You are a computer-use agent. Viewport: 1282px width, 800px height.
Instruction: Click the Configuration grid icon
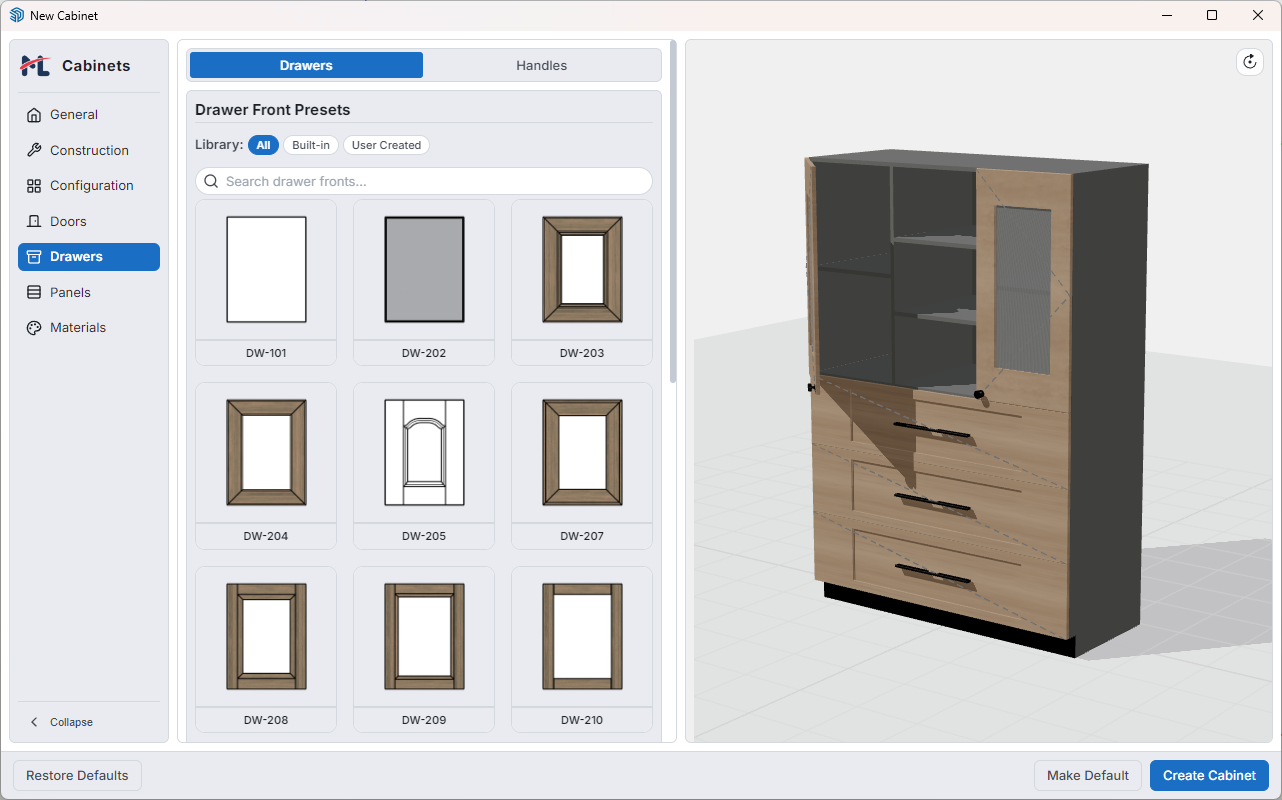(34, 186)
